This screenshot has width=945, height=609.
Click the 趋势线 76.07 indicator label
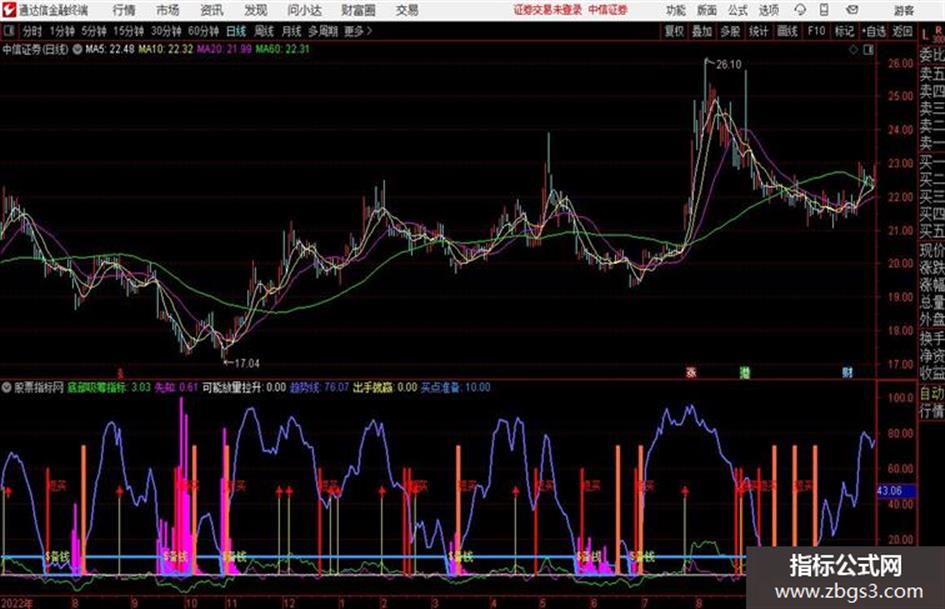pyautogui.click(x=319, y=387)
